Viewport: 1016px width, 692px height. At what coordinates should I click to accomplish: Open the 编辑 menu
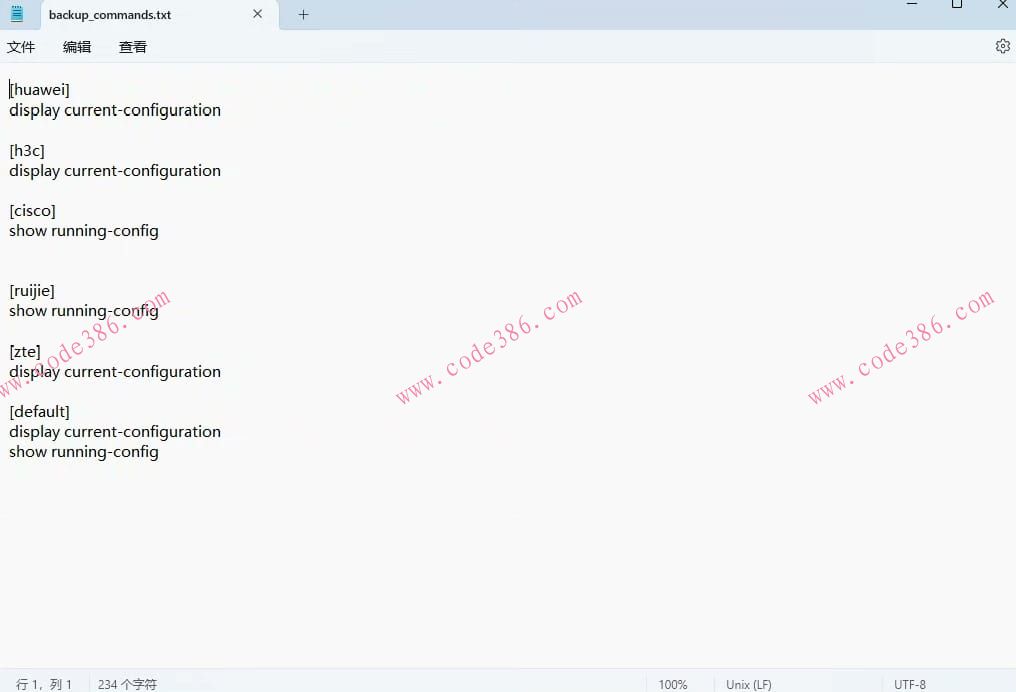[76, 47]
